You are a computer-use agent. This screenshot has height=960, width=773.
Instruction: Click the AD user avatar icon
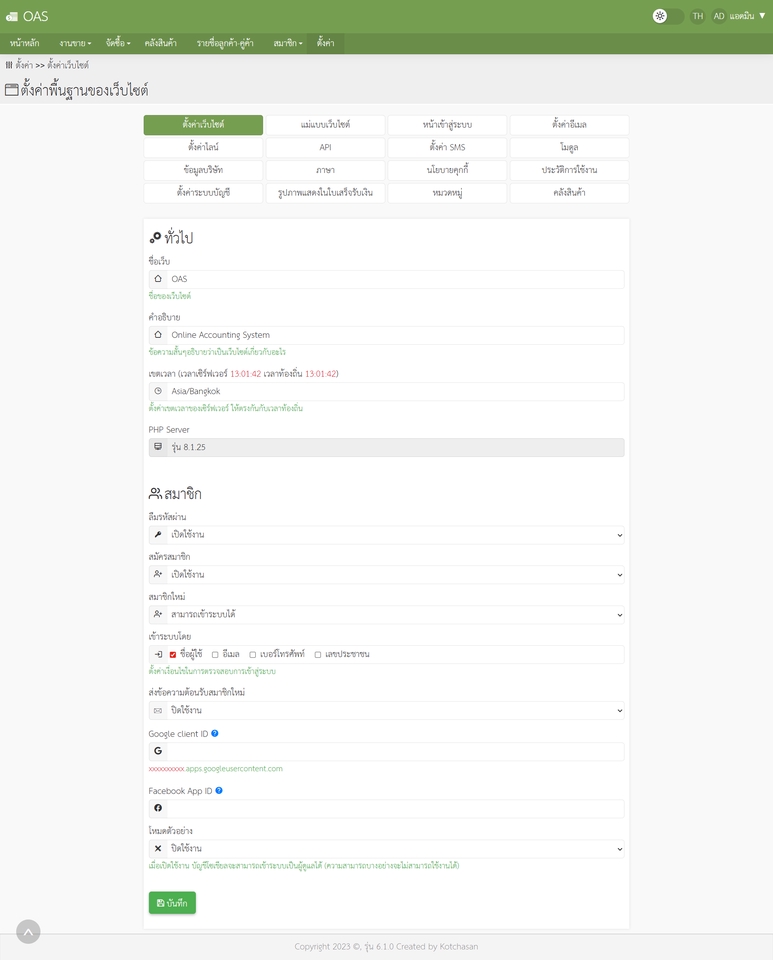(x=718, y=17)
